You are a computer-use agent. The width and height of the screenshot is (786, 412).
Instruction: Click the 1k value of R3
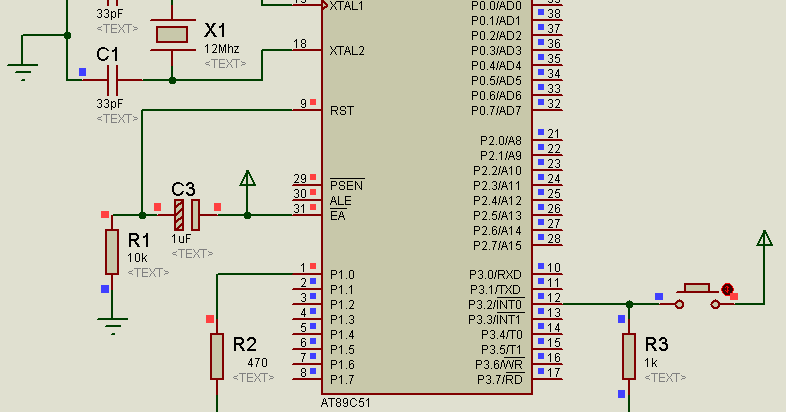(x=651, y=362)
